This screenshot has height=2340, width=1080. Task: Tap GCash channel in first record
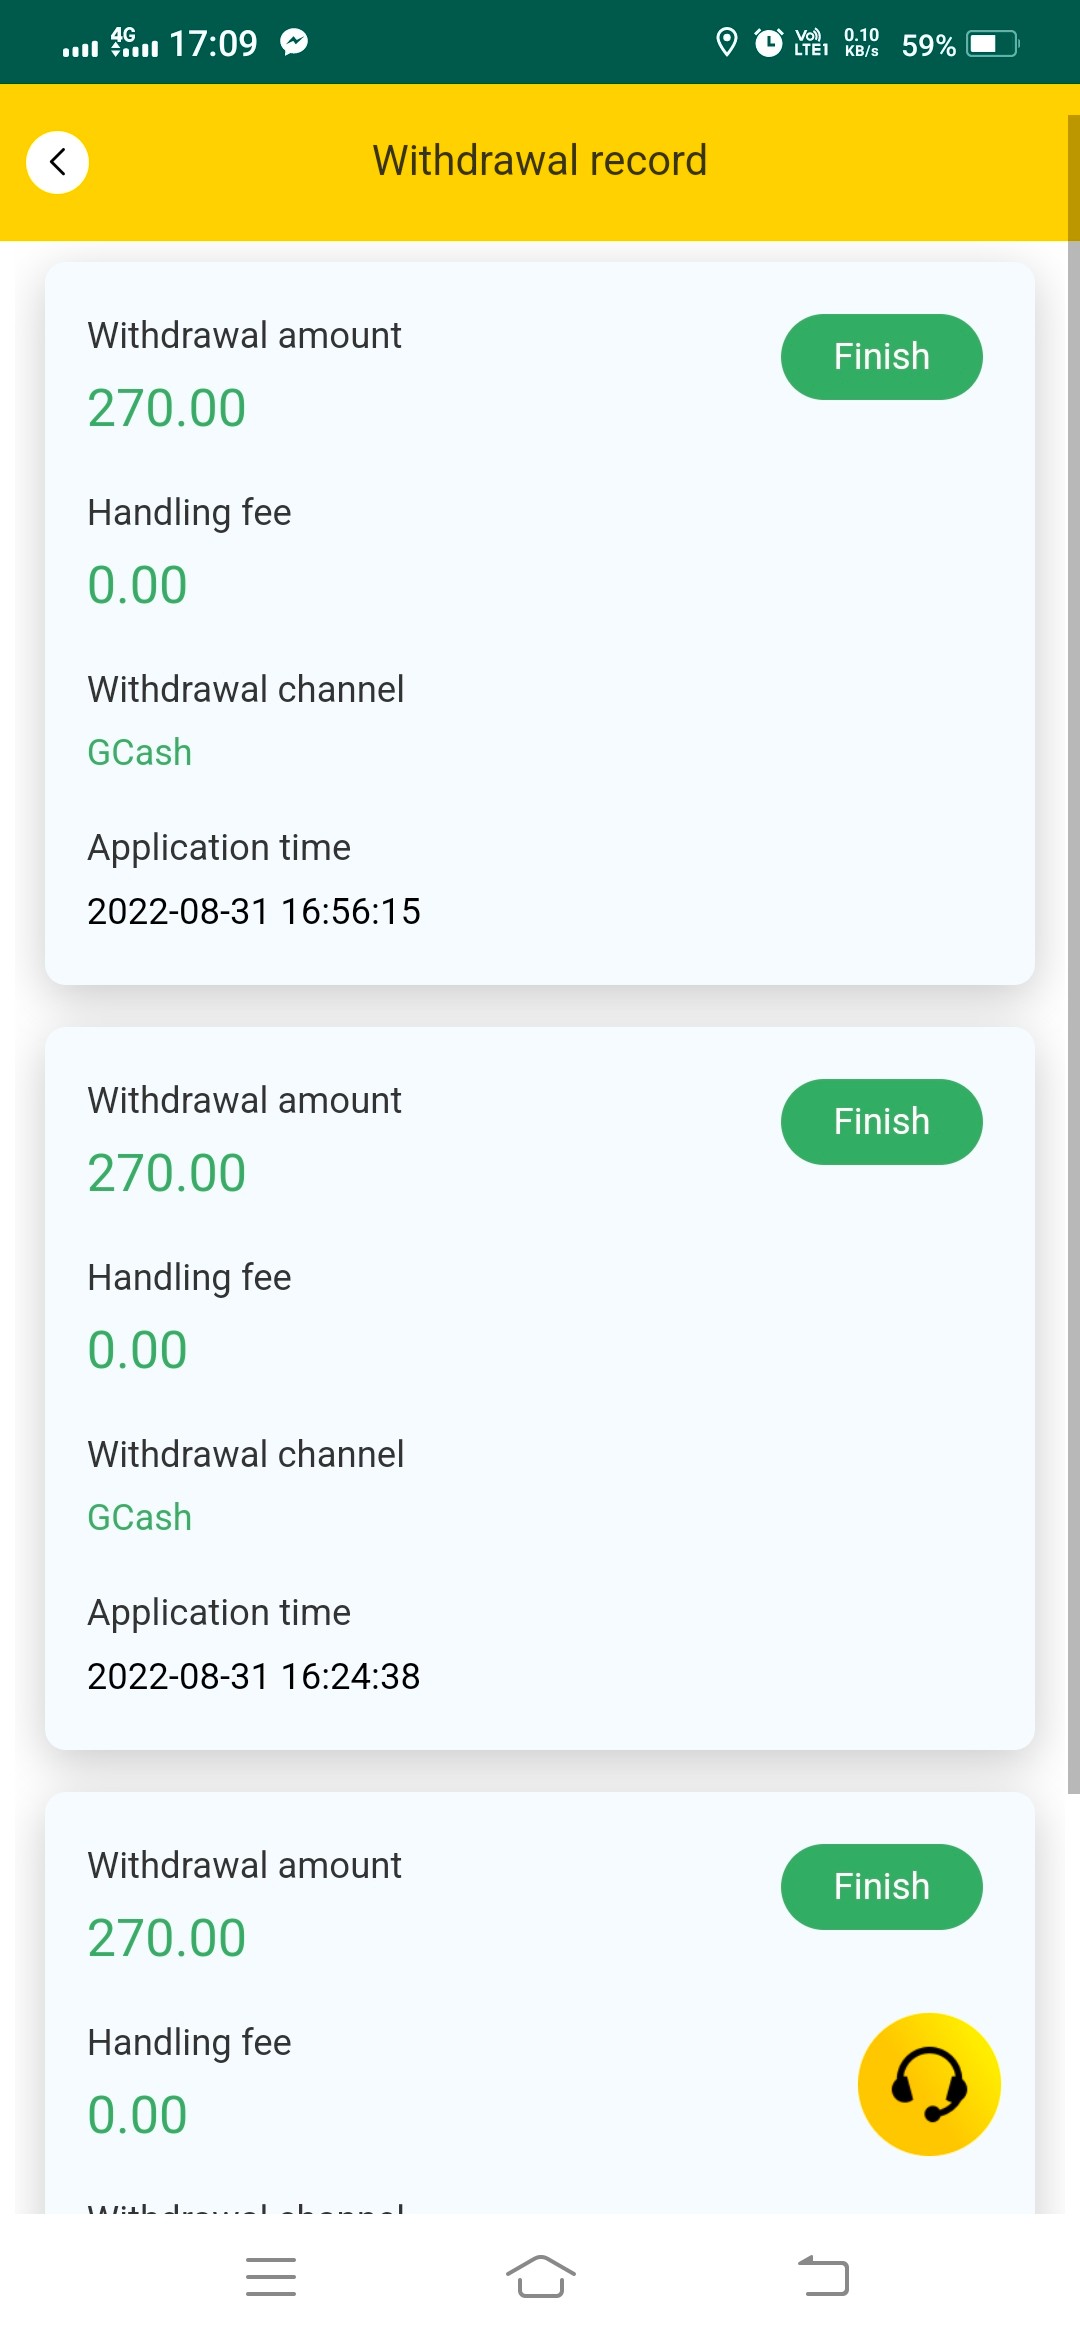coord(140,752)
